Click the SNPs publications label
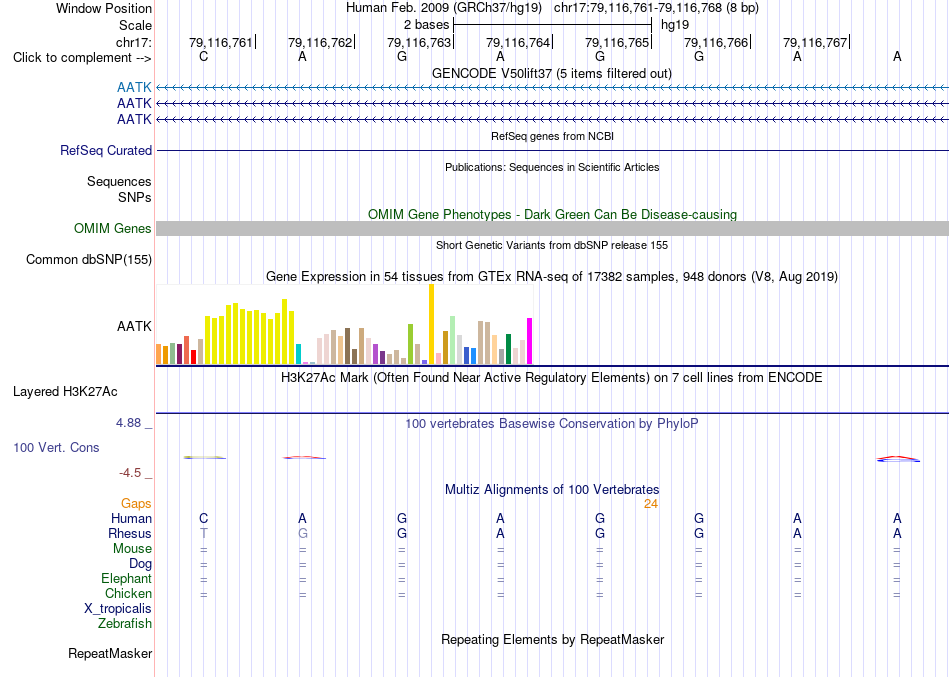 (x=135, y=197)
